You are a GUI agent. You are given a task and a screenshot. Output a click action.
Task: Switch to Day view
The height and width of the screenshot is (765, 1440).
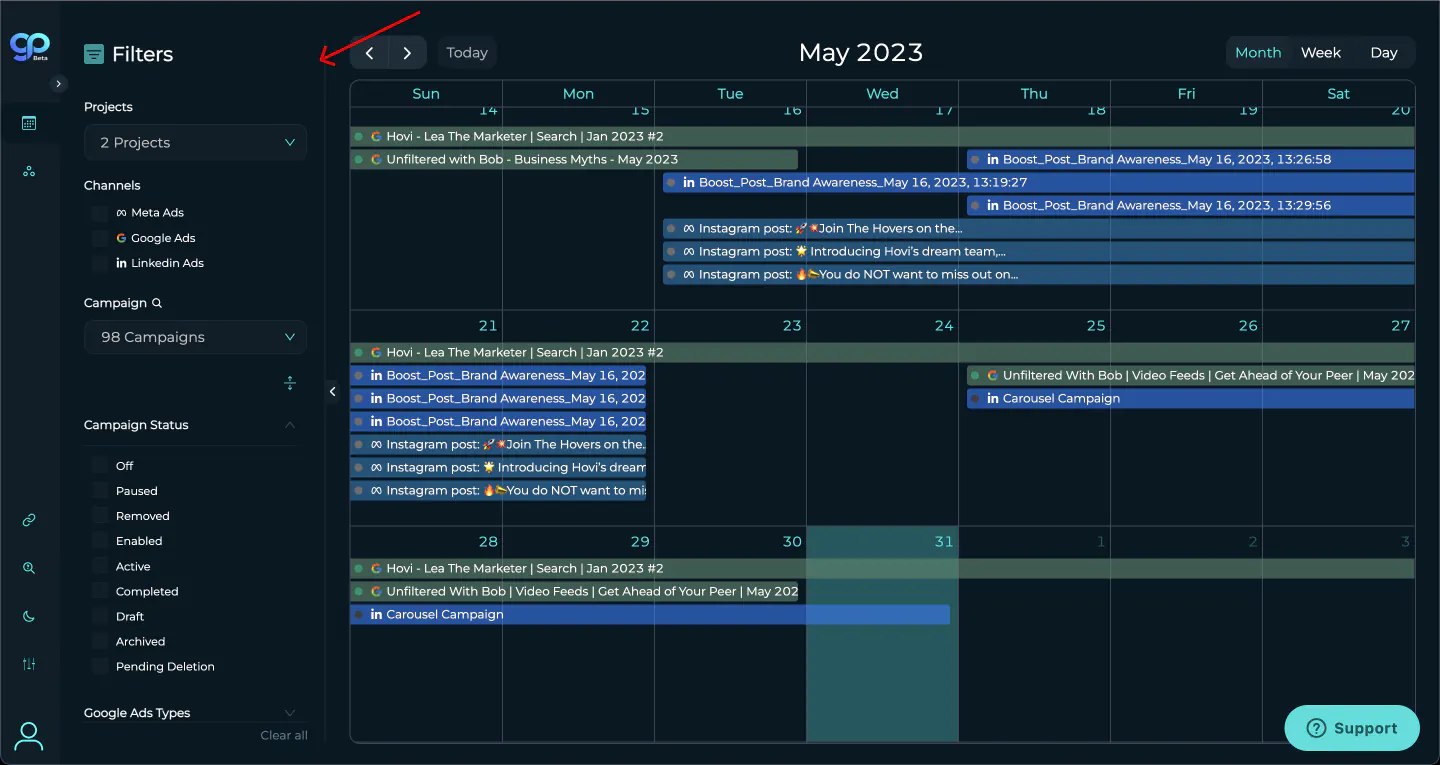point(1384,53)
